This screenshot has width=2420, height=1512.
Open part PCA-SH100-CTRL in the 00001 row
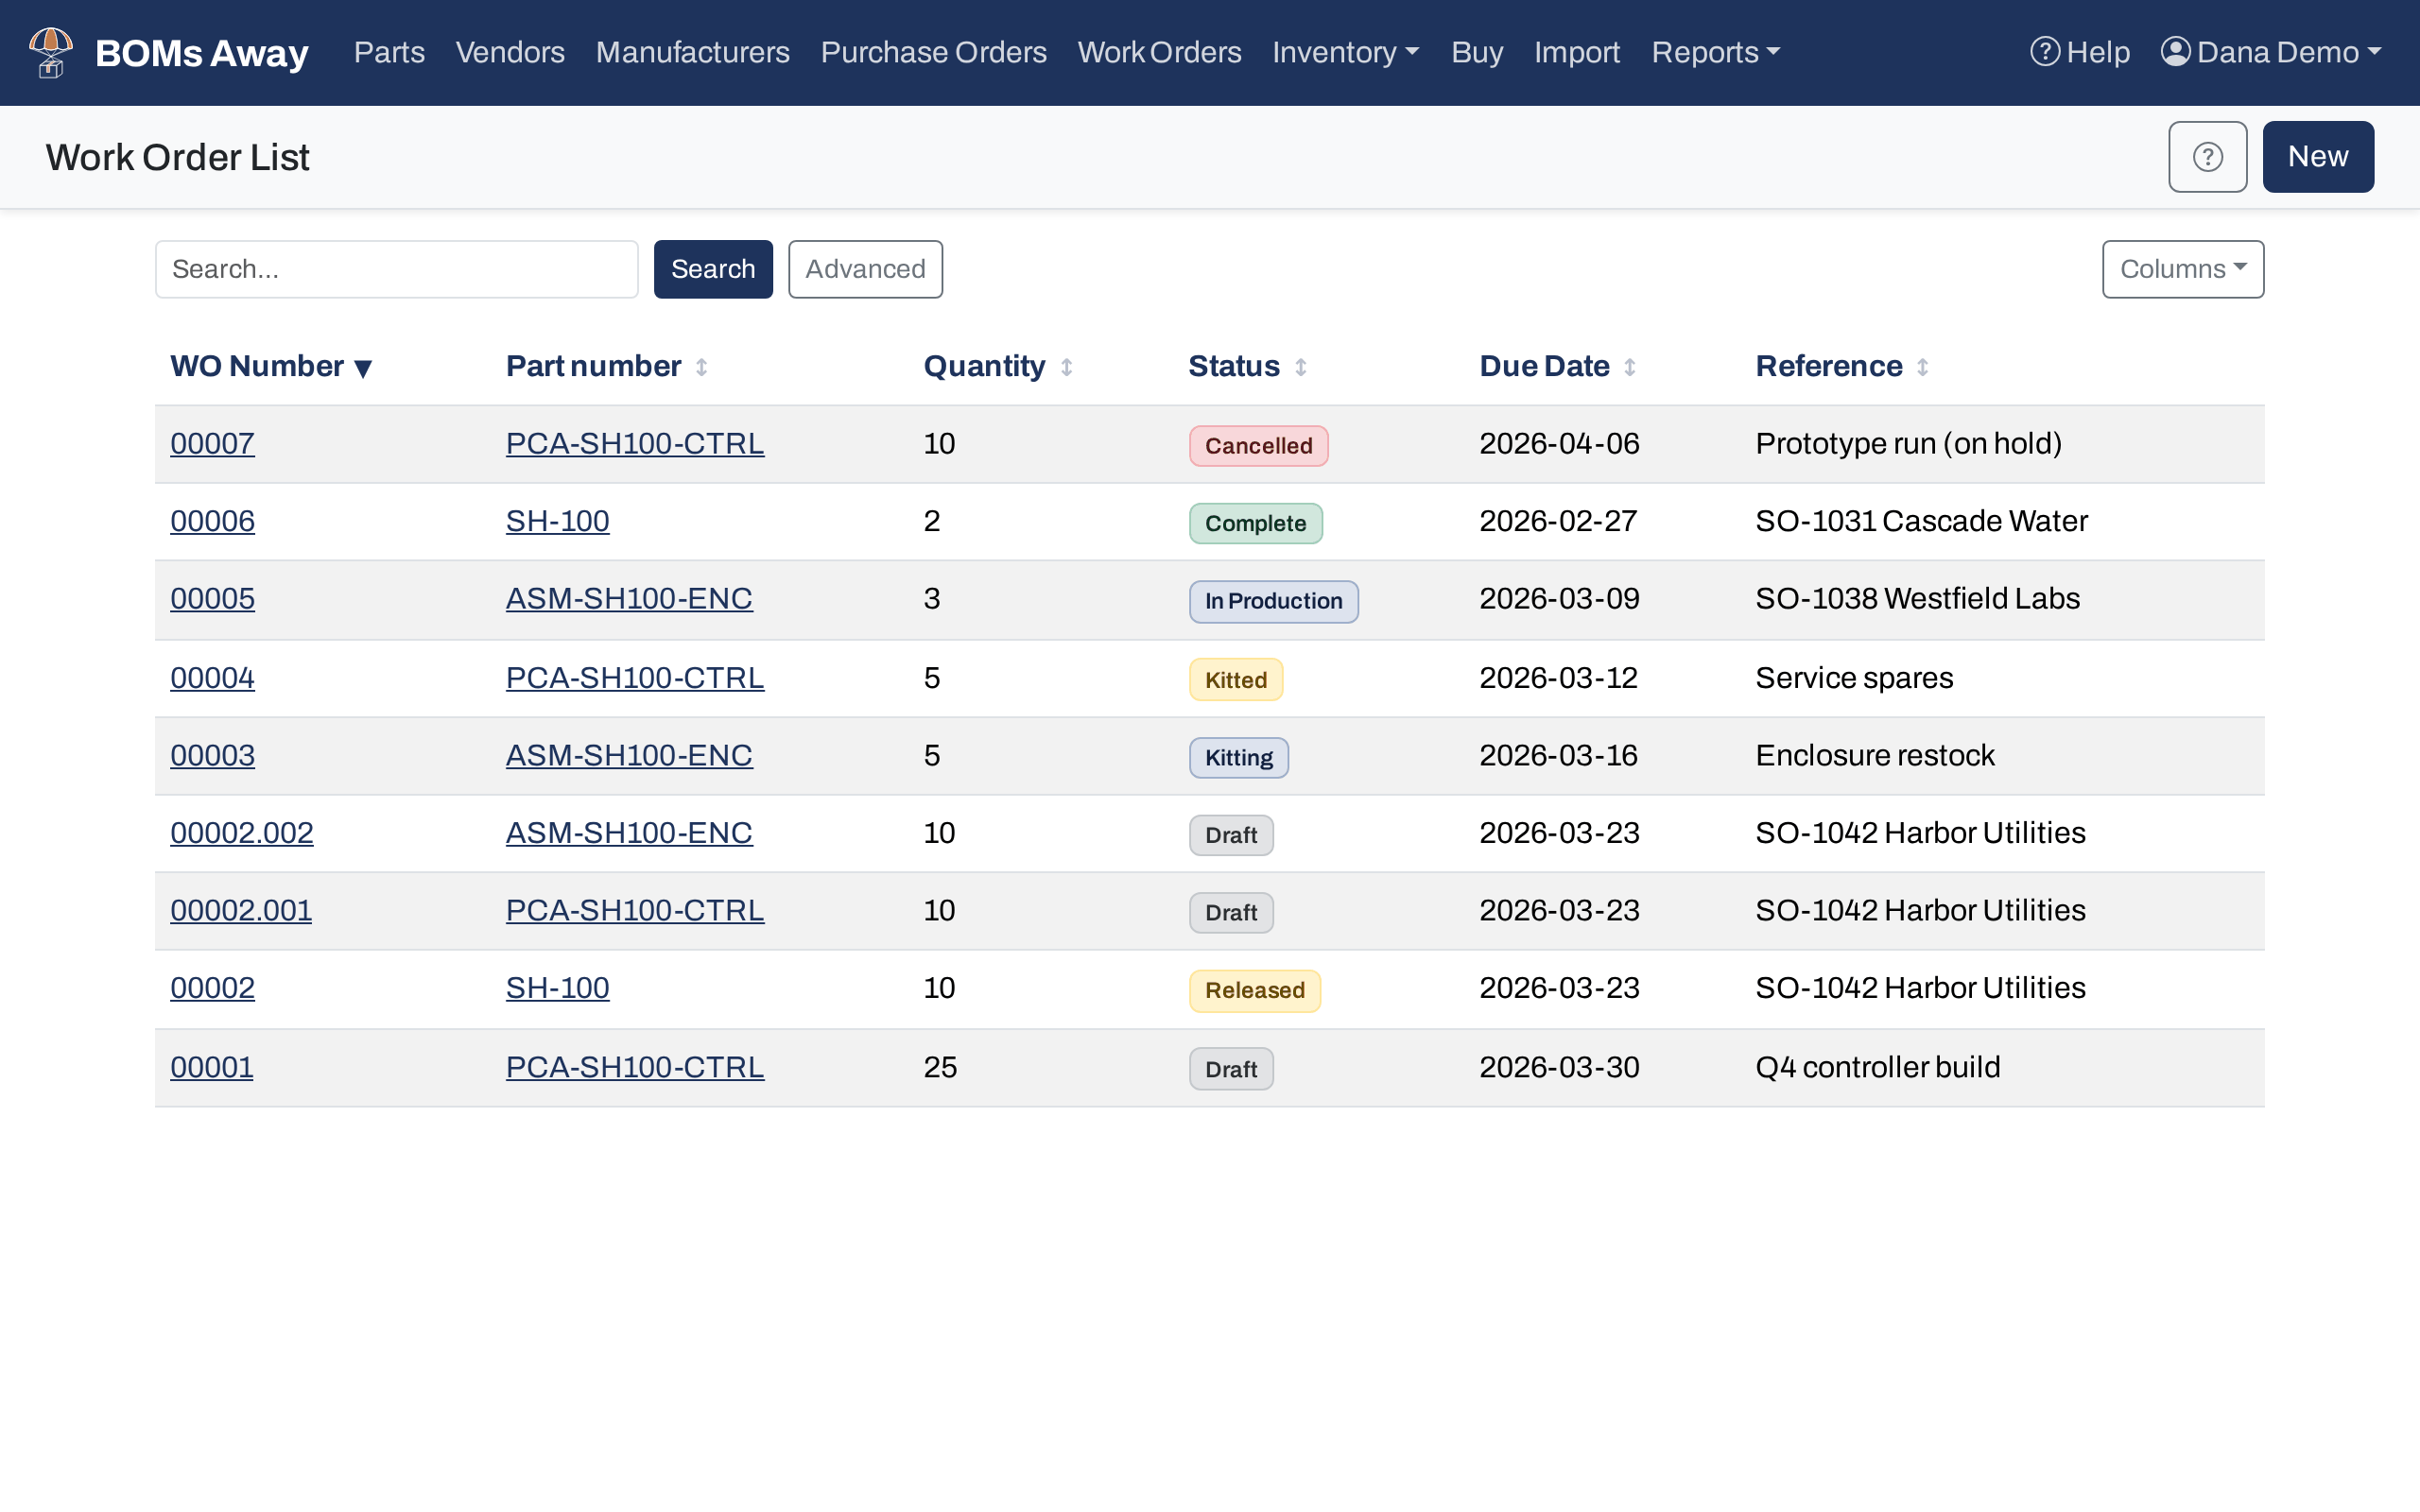(635, 1067)
